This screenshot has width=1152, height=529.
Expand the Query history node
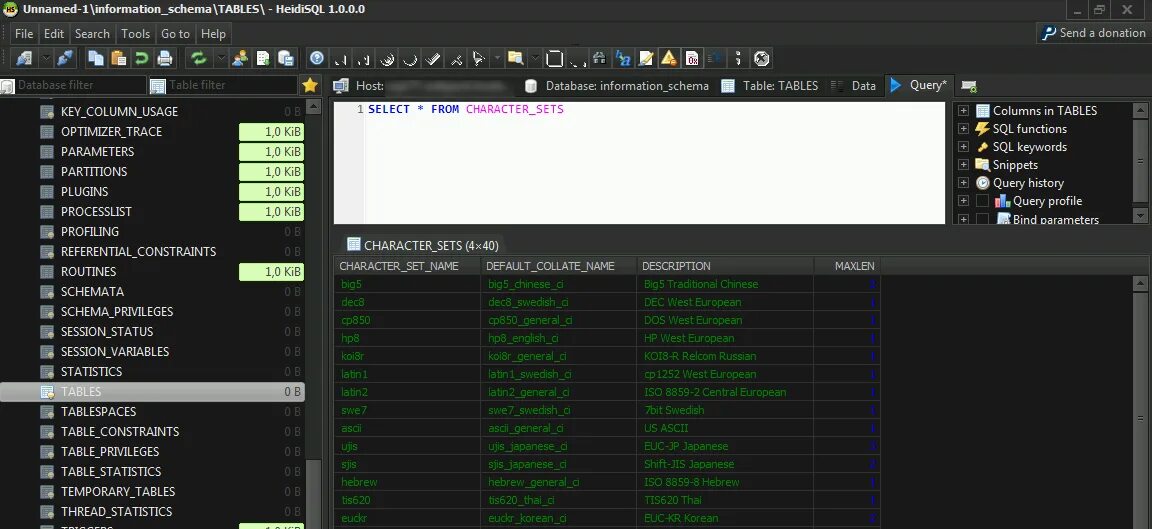[963, 183]
